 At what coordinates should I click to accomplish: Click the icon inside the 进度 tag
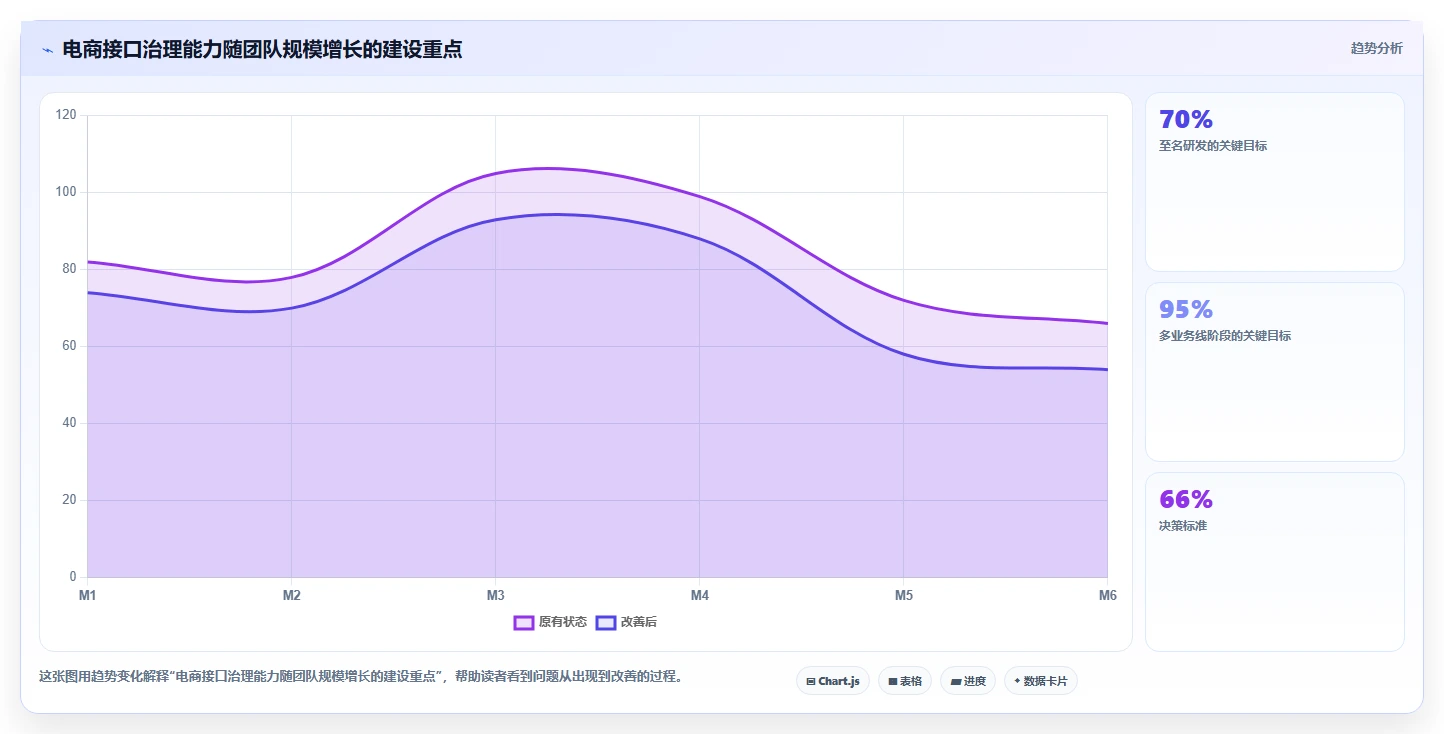point(955,681)
